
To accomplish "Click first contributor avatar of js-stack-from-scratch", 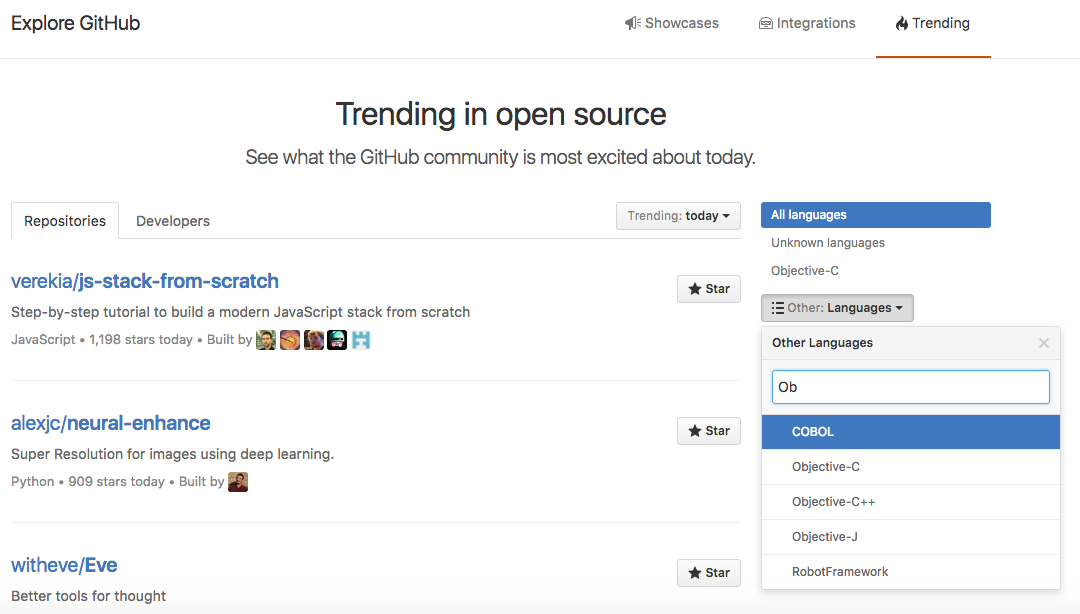I will tap(266, 340).
